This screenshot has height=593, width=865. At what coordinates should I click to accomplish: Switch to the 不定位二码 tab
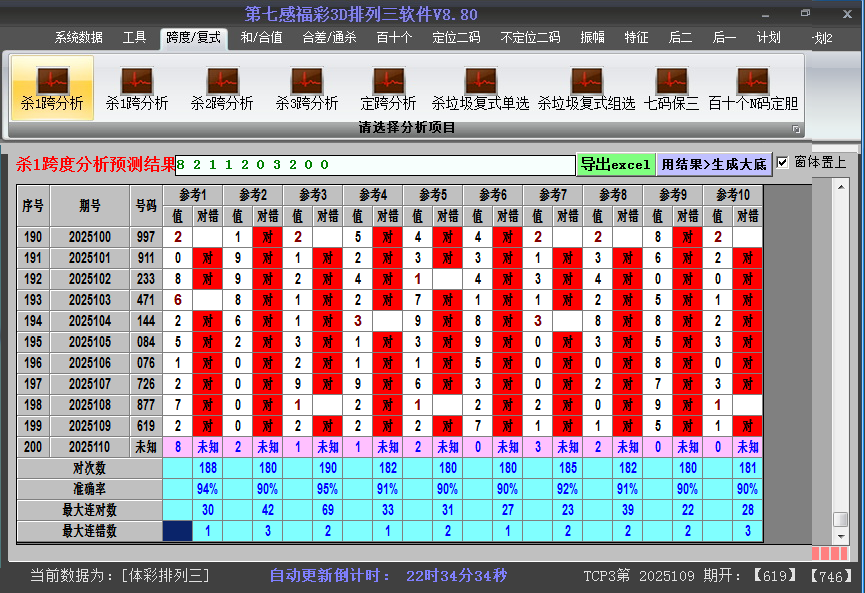pos(530,38)
